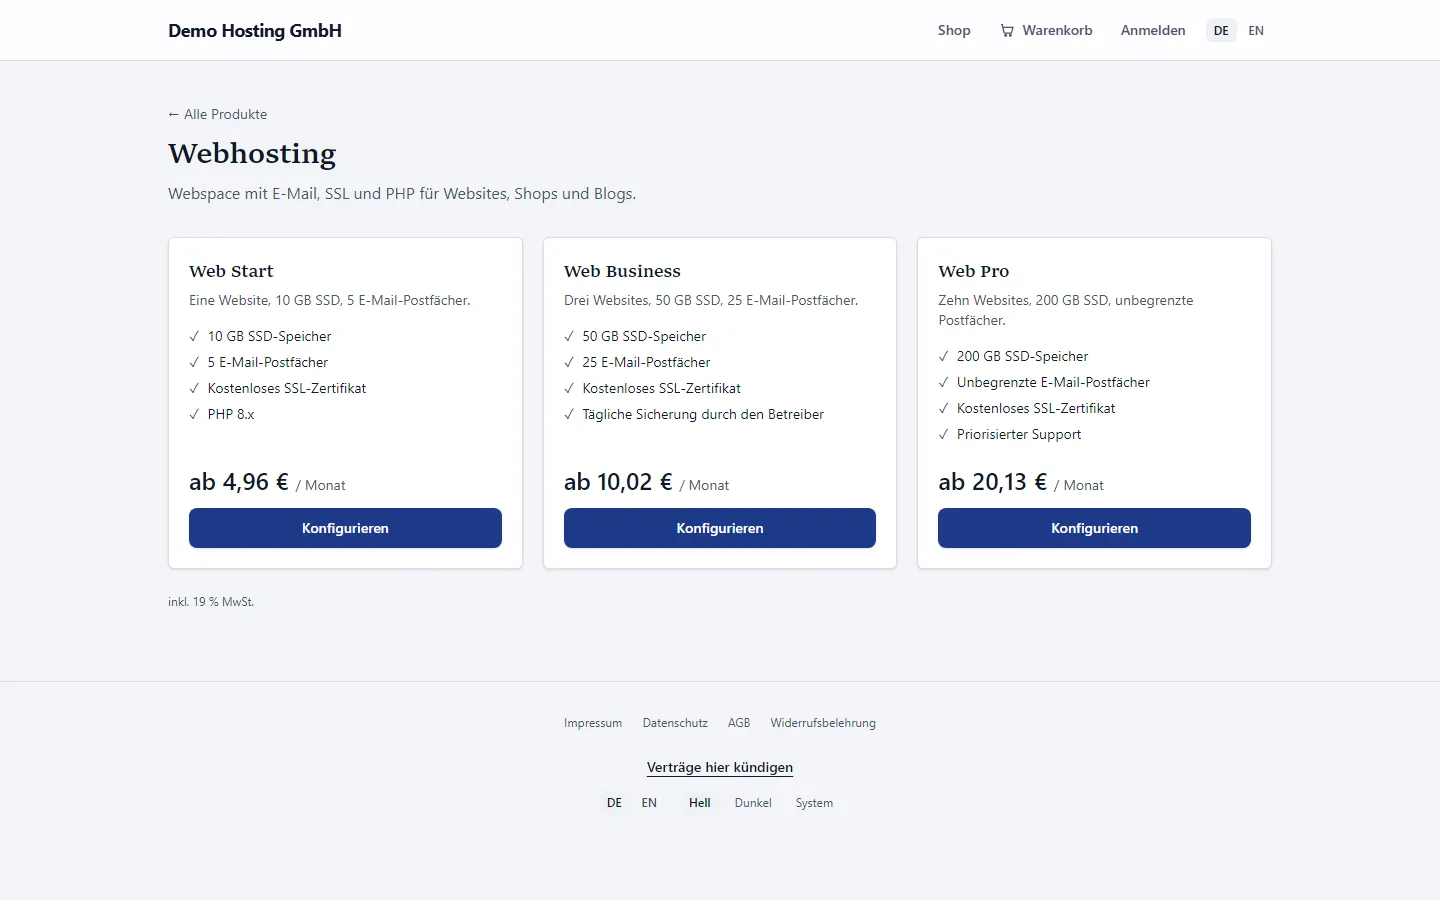The image size is (1440, 900).
Task: Choose the Dunkel dark theme
Action: [x=753, y=803]
